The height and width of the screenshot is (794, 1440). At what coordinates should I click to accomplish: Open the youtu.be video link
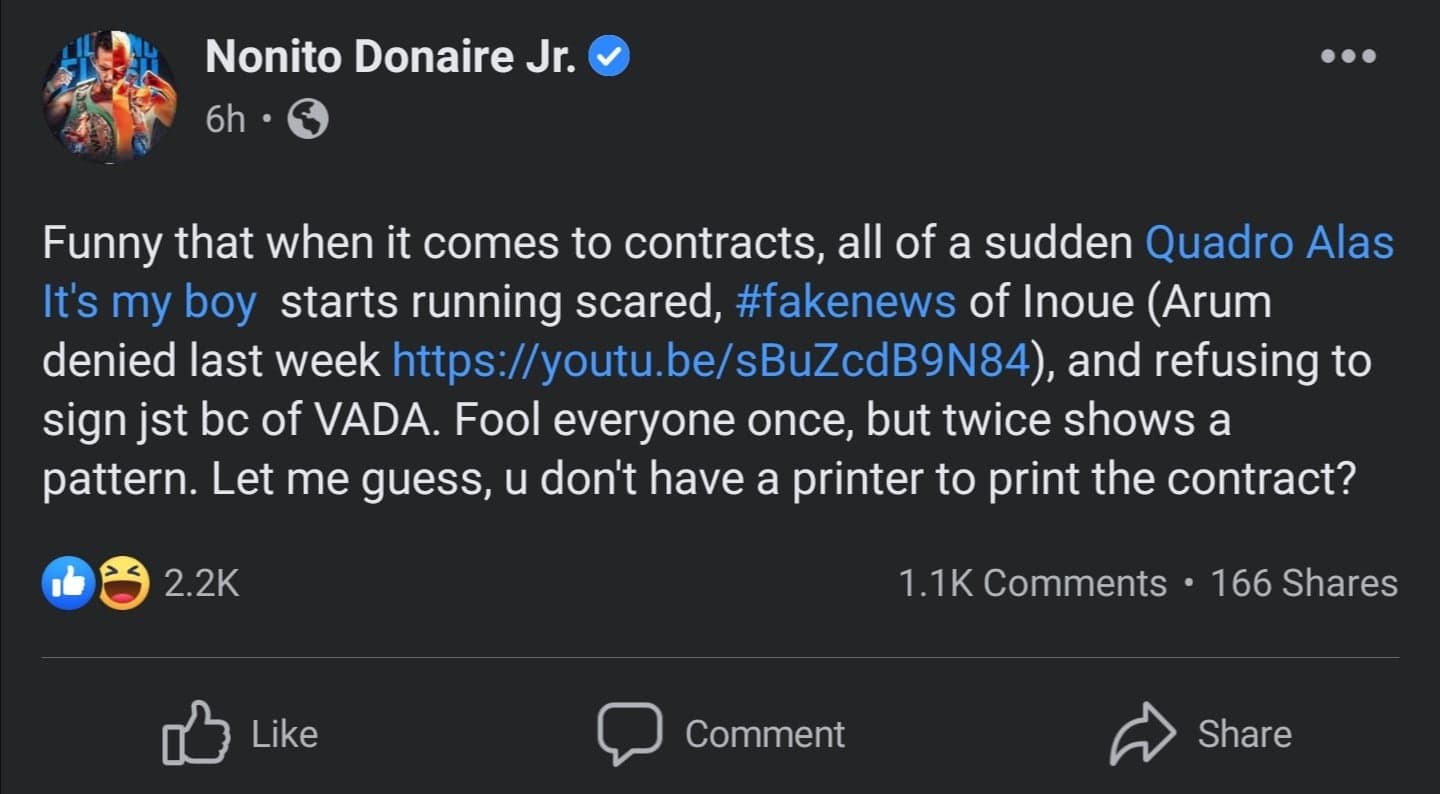point(710,360)
